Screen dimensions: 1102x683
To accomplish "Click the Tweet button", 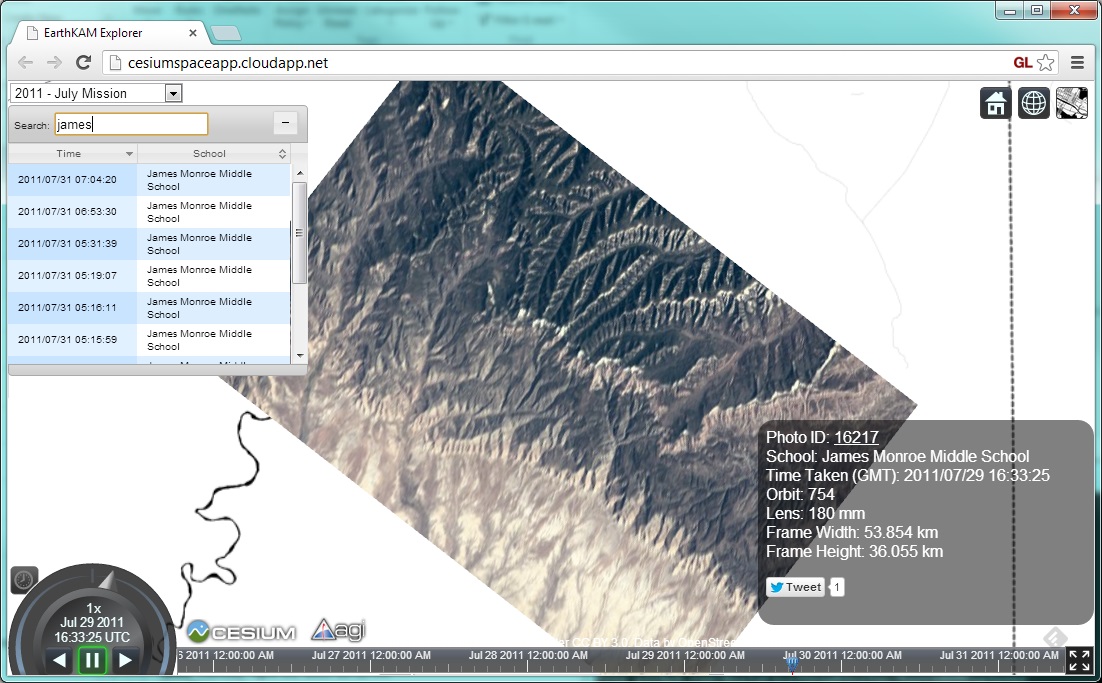I will [x=795, y=587].
